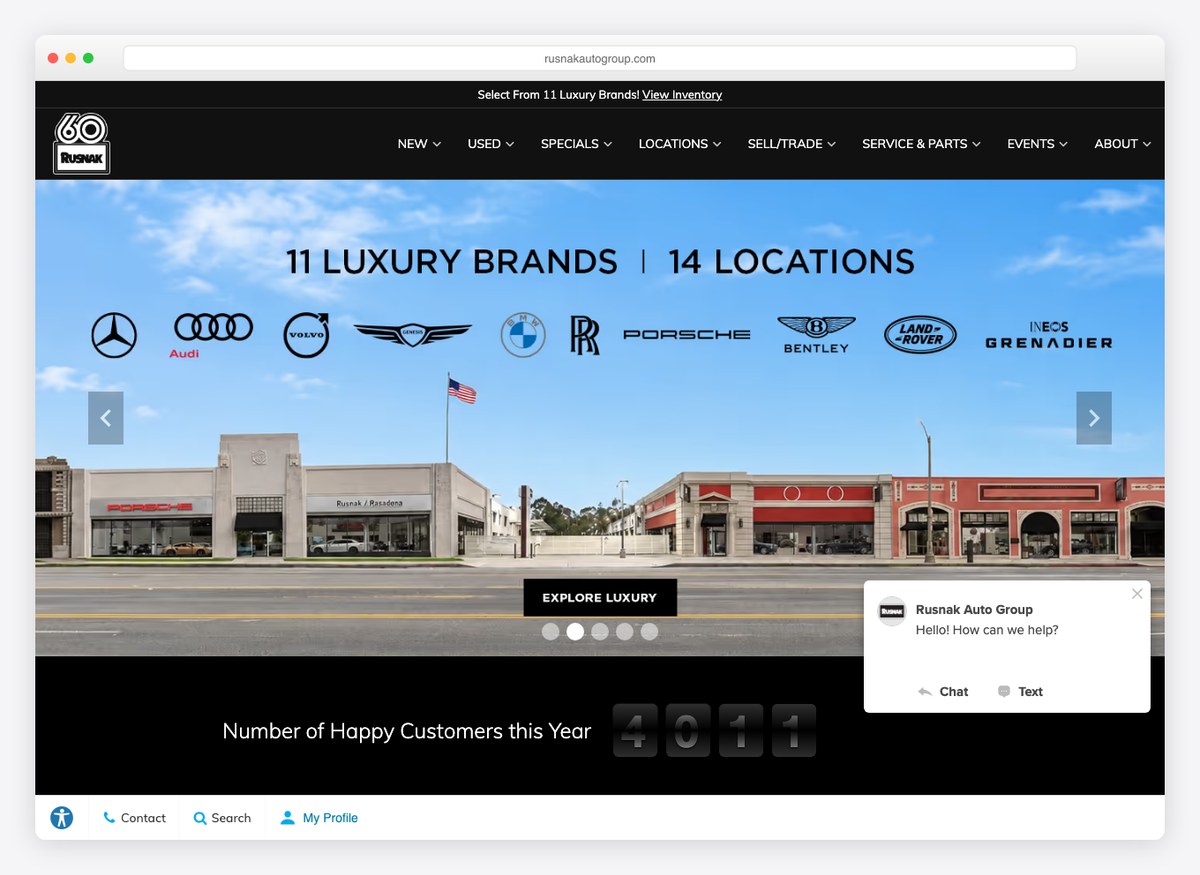Image resolution: width=1200 pixels, height=875 pixels.
Task: Click the Happy Customers counter digits
Action: tap(714, 730)
